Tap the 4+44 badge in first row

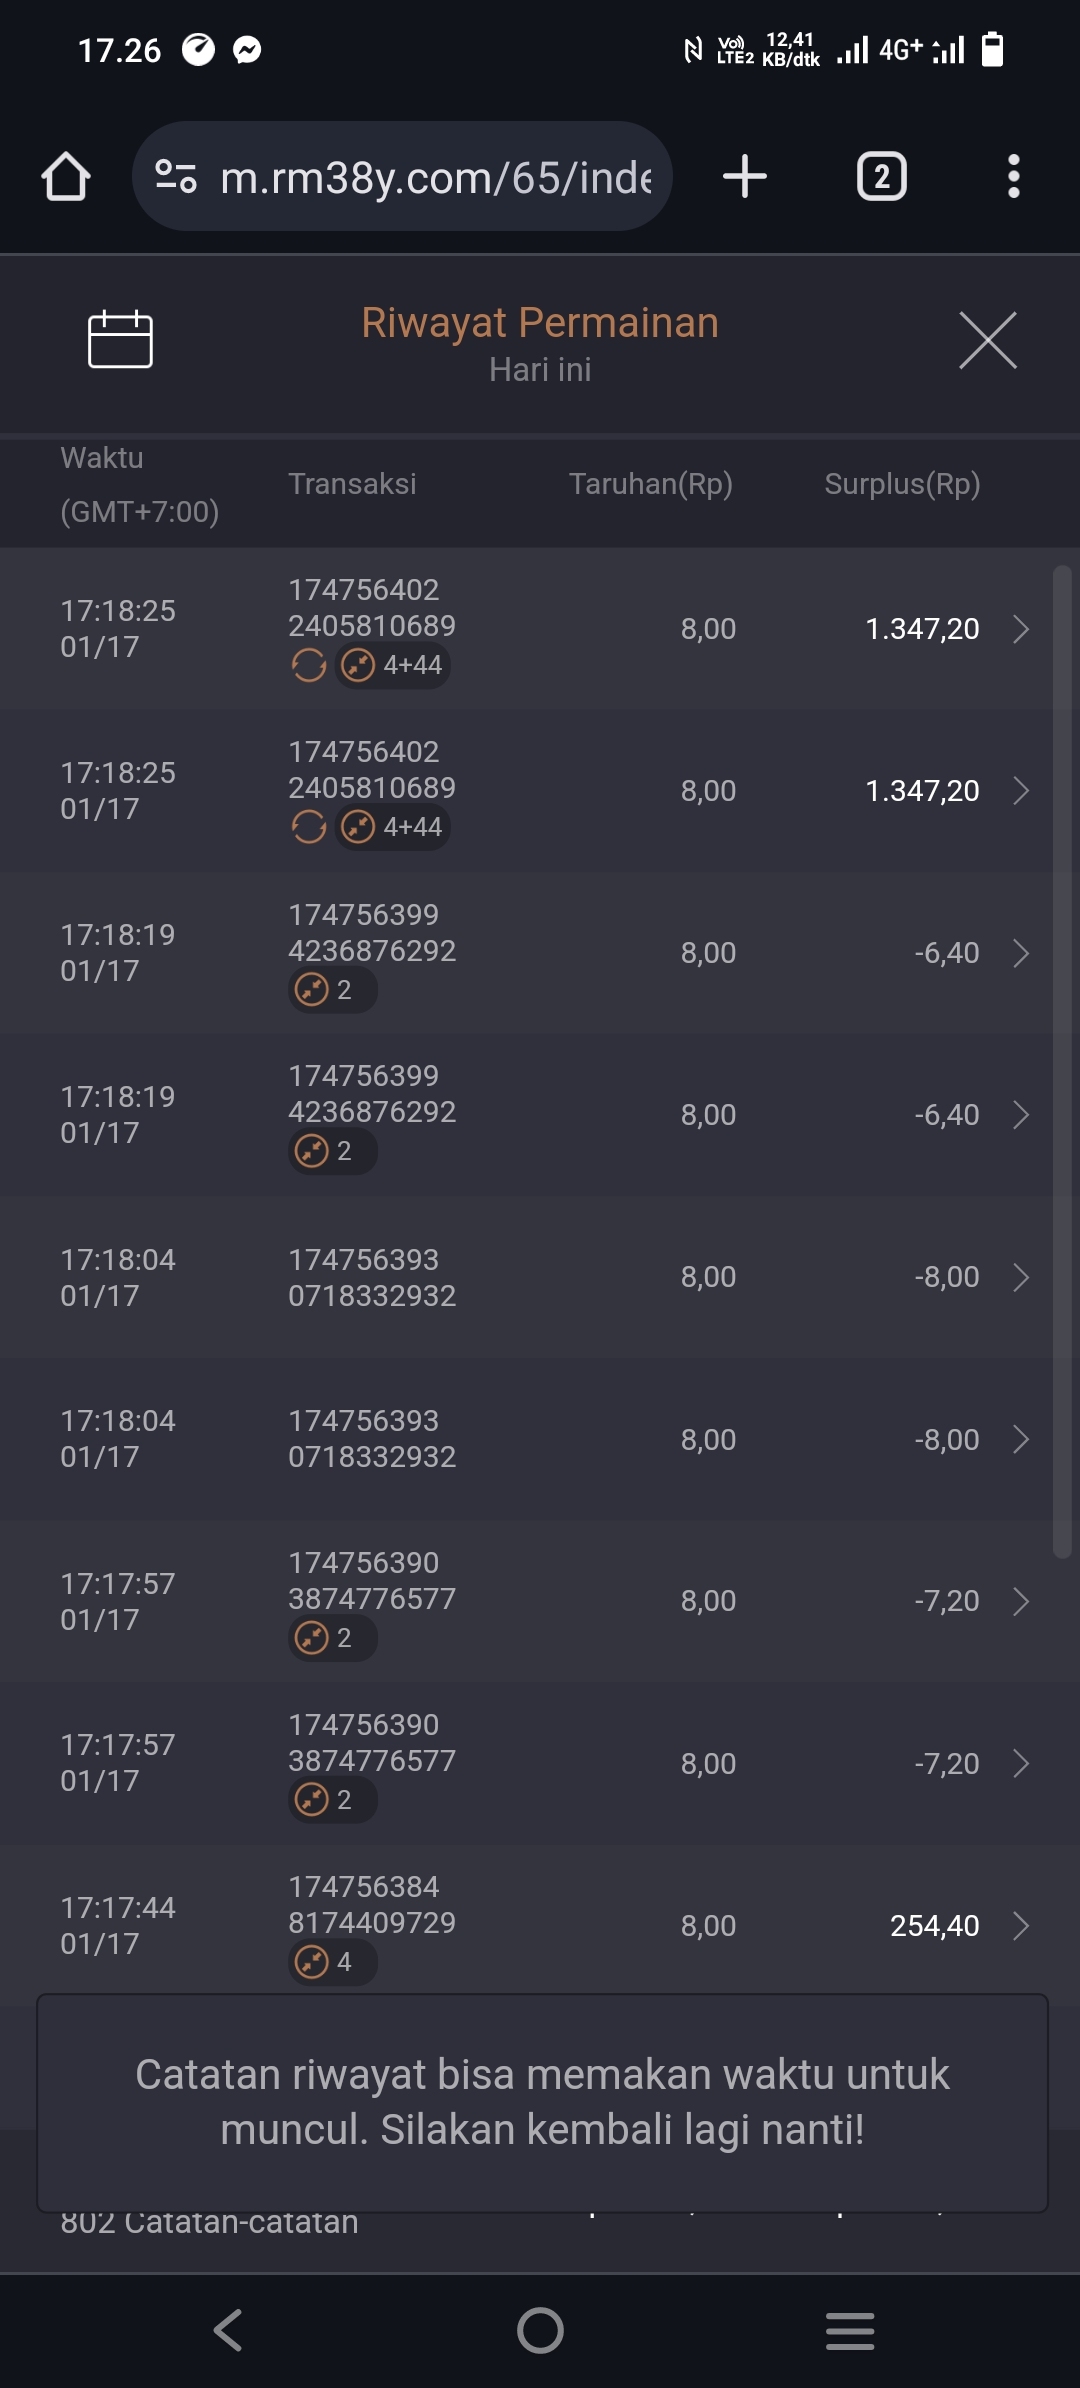[x=393, y=665]
